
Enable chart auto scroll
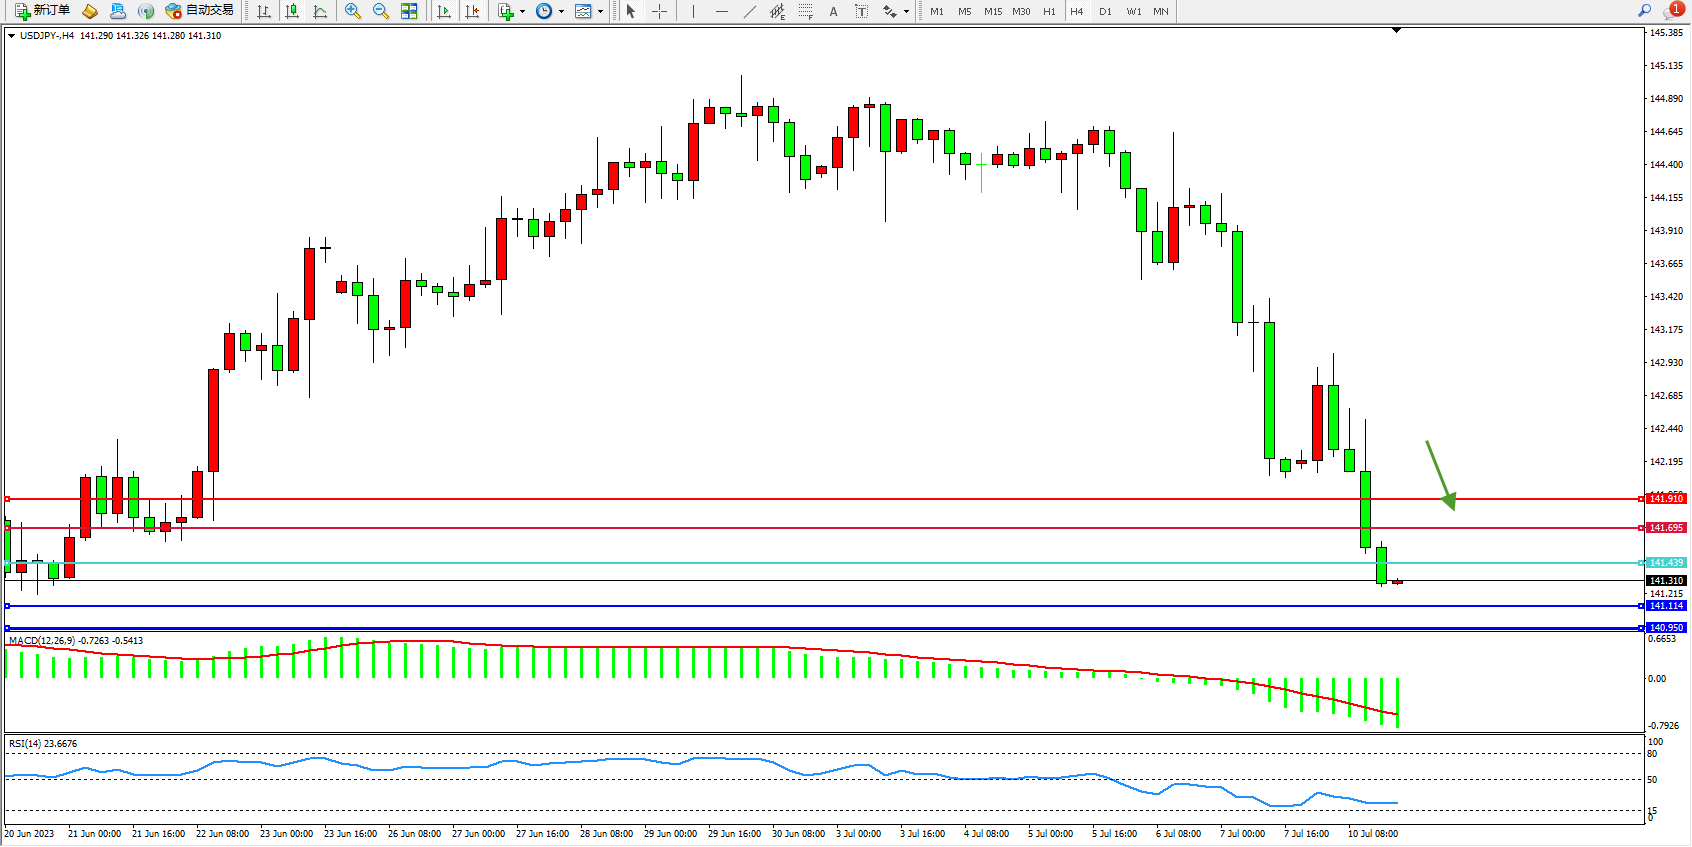444,11
